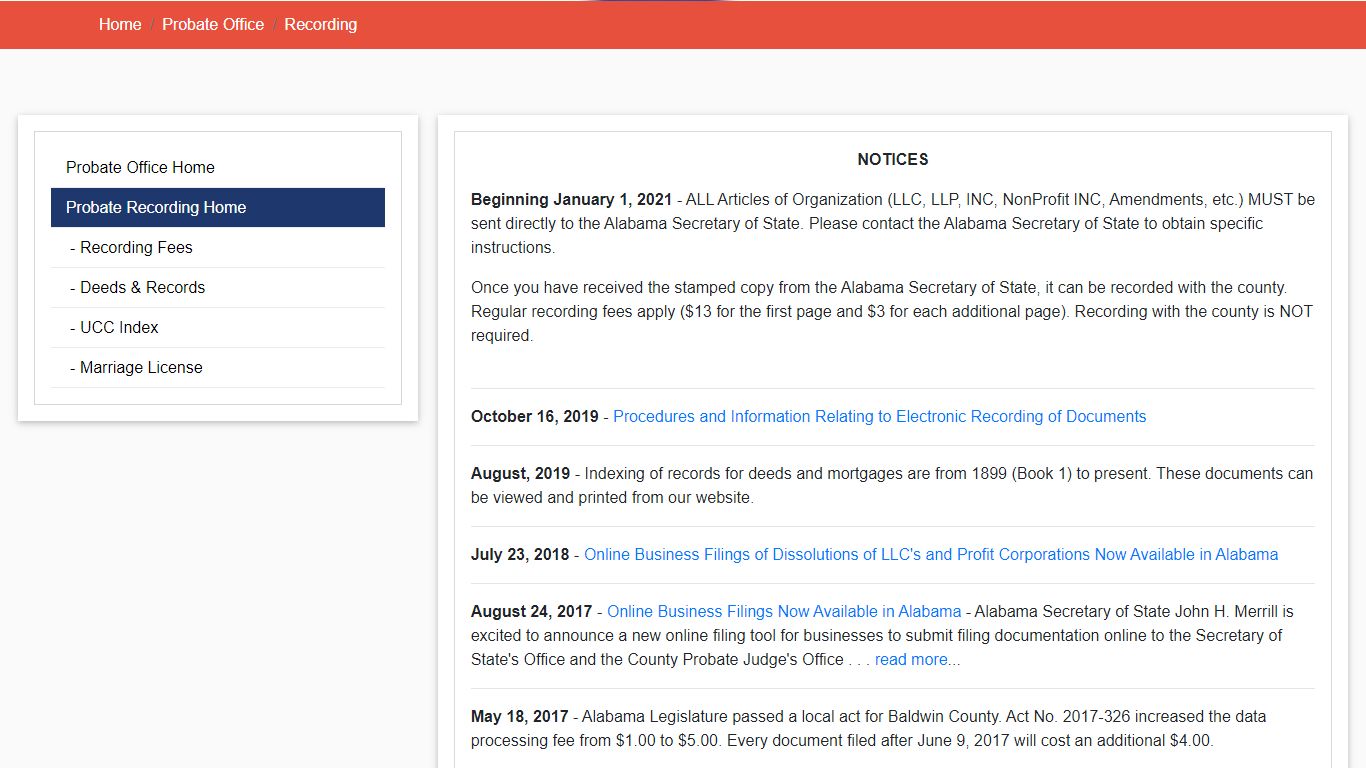Open Online Business Filings Now Available link
Viewport: 1366px width, 768px height.
pos(784,611)
